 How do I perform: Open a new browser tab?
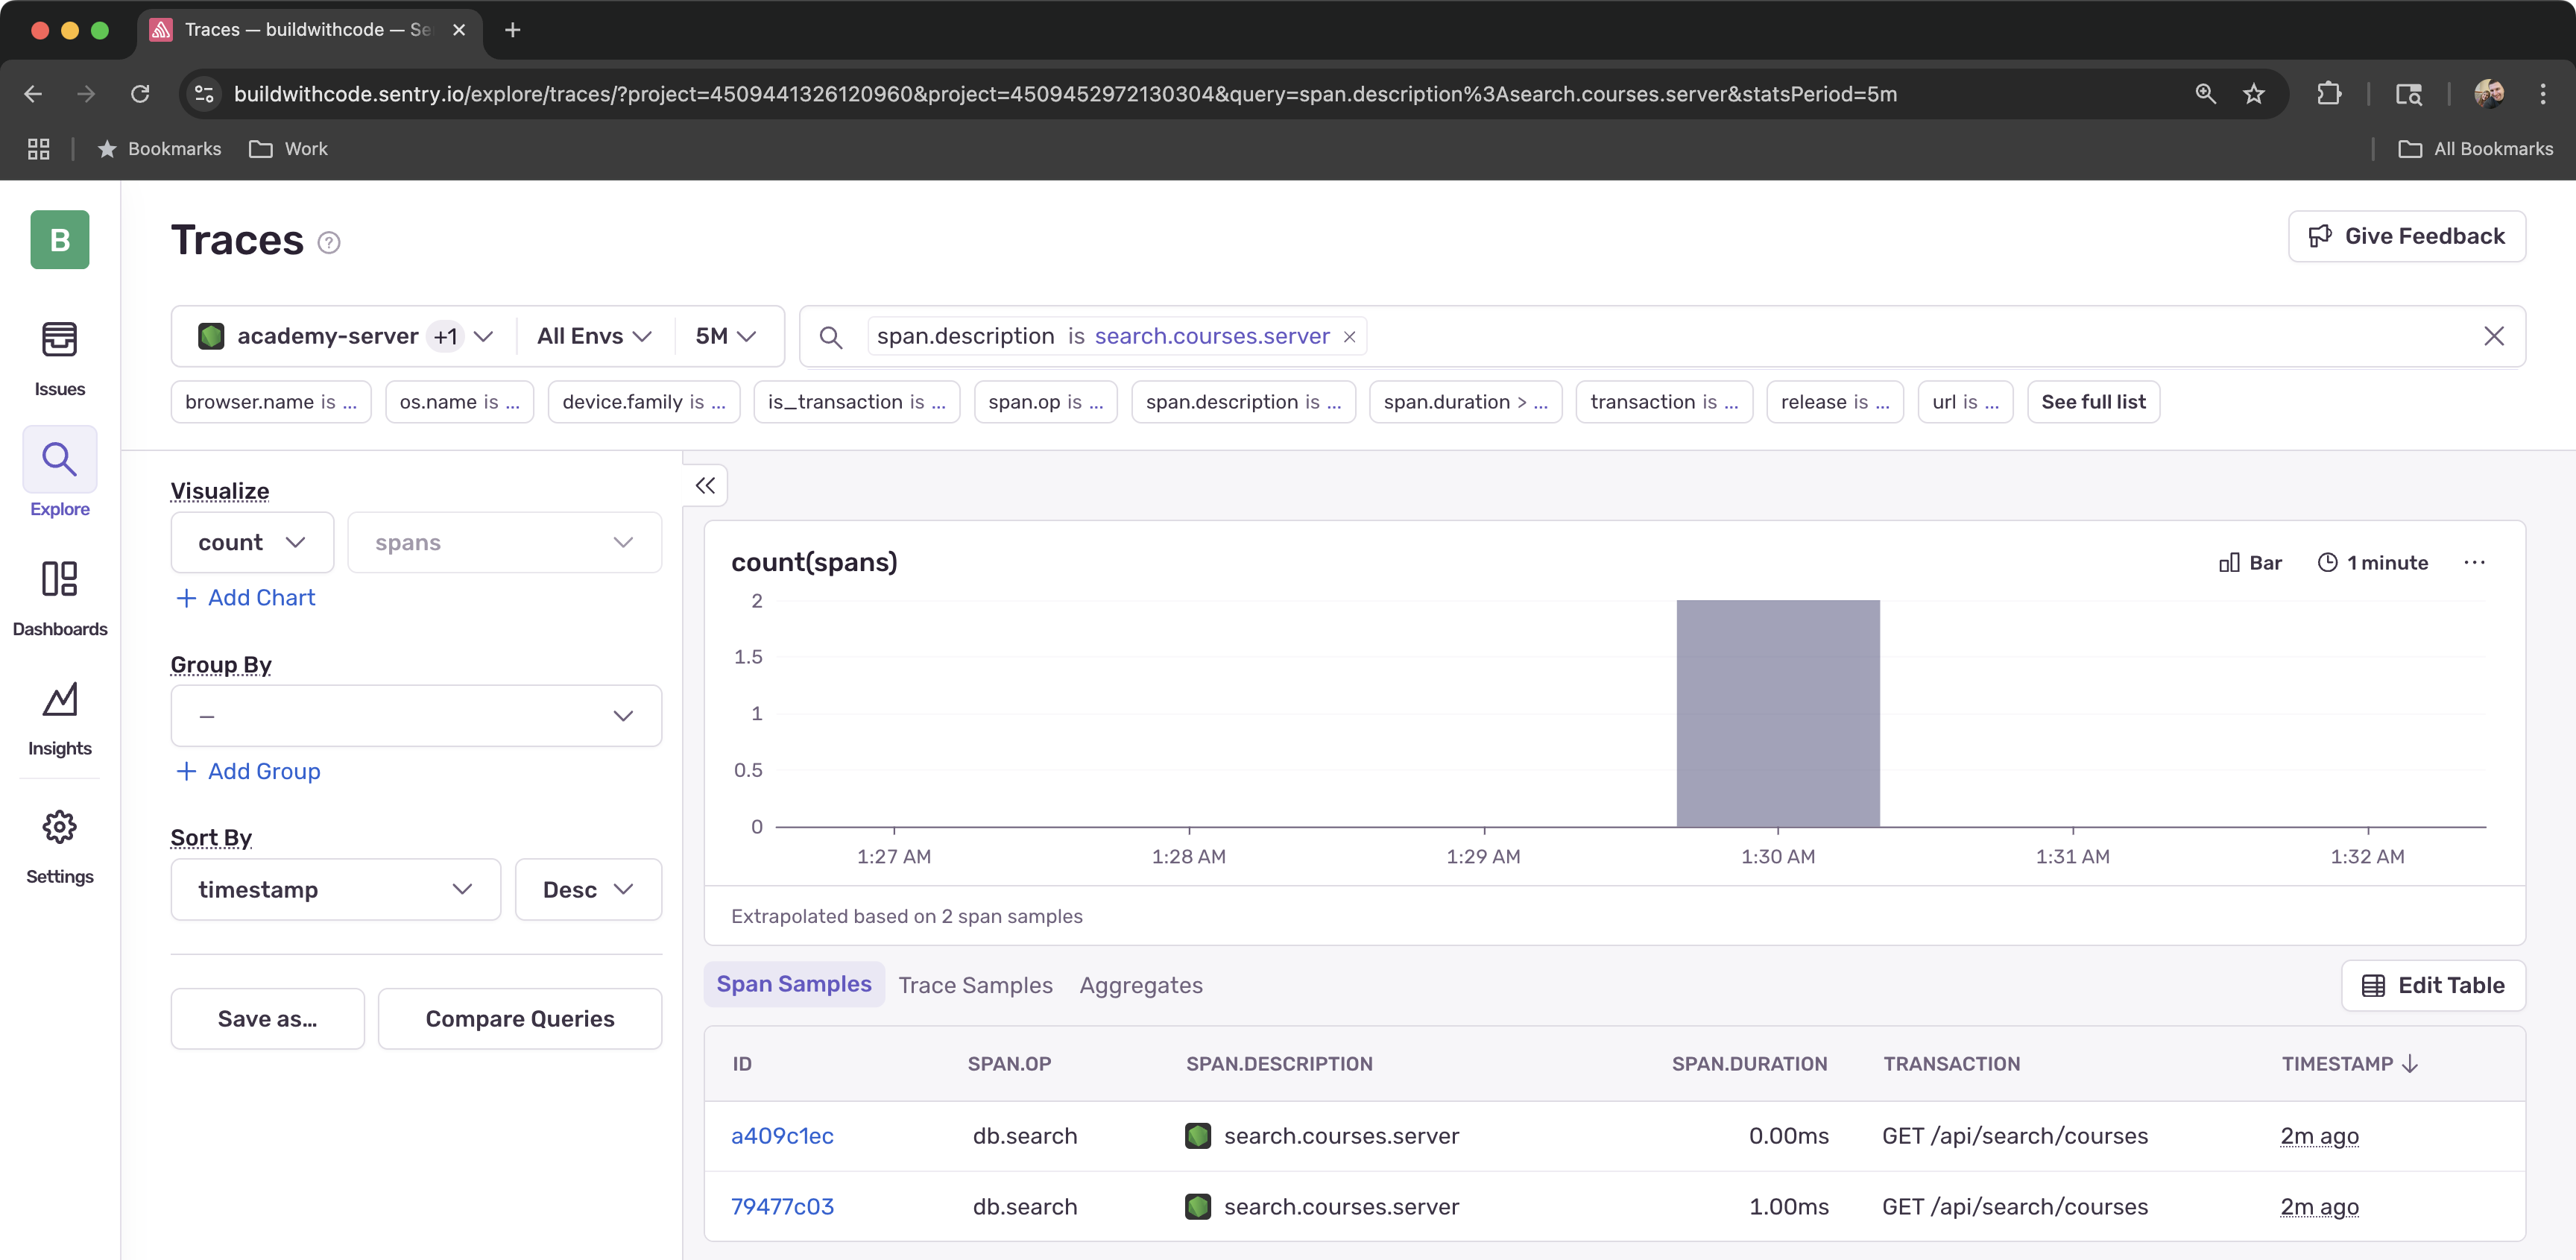[x=513, y=30]
